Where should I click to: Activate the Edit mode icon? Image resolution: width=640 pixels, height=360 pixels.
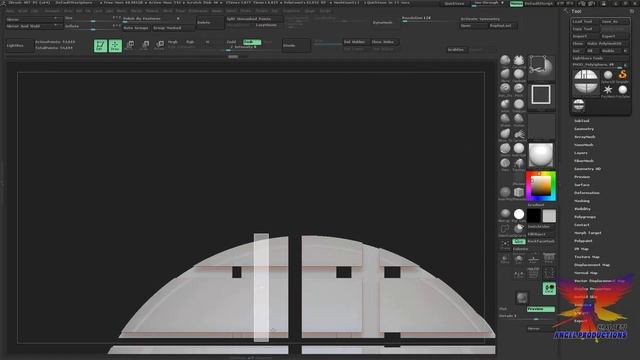tap(100, 46)
